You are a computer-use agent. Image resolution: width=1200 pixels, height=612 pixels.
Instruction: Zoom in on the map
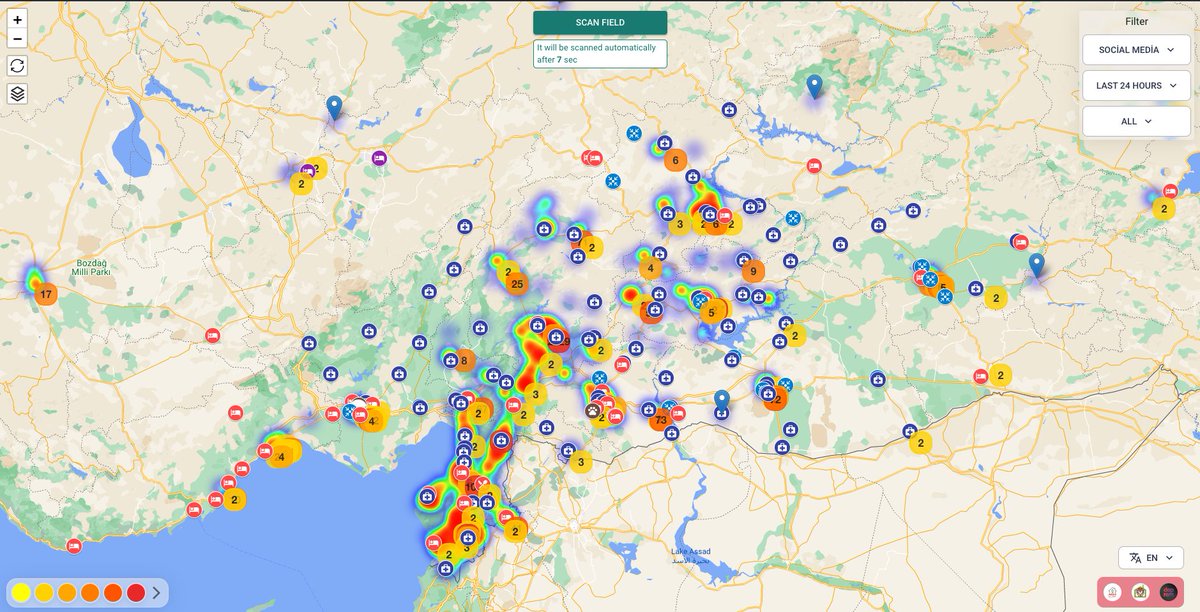pyautogui.click(x=17, y=20)
